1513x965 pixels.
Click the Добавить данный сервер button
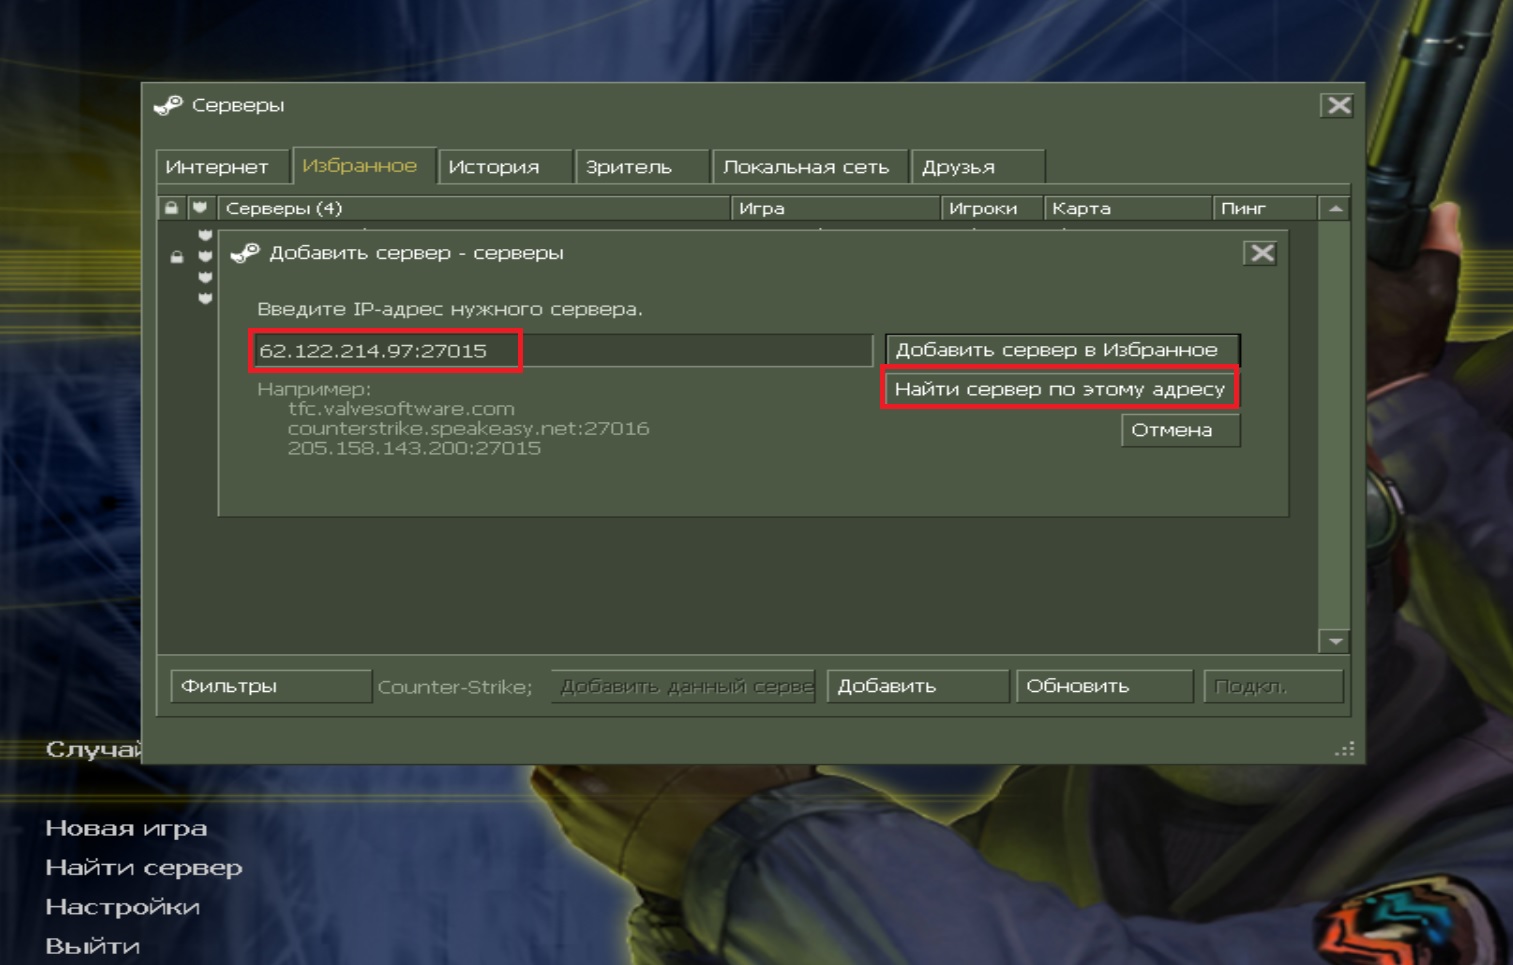pyautogui.click(x=683, y=686)
